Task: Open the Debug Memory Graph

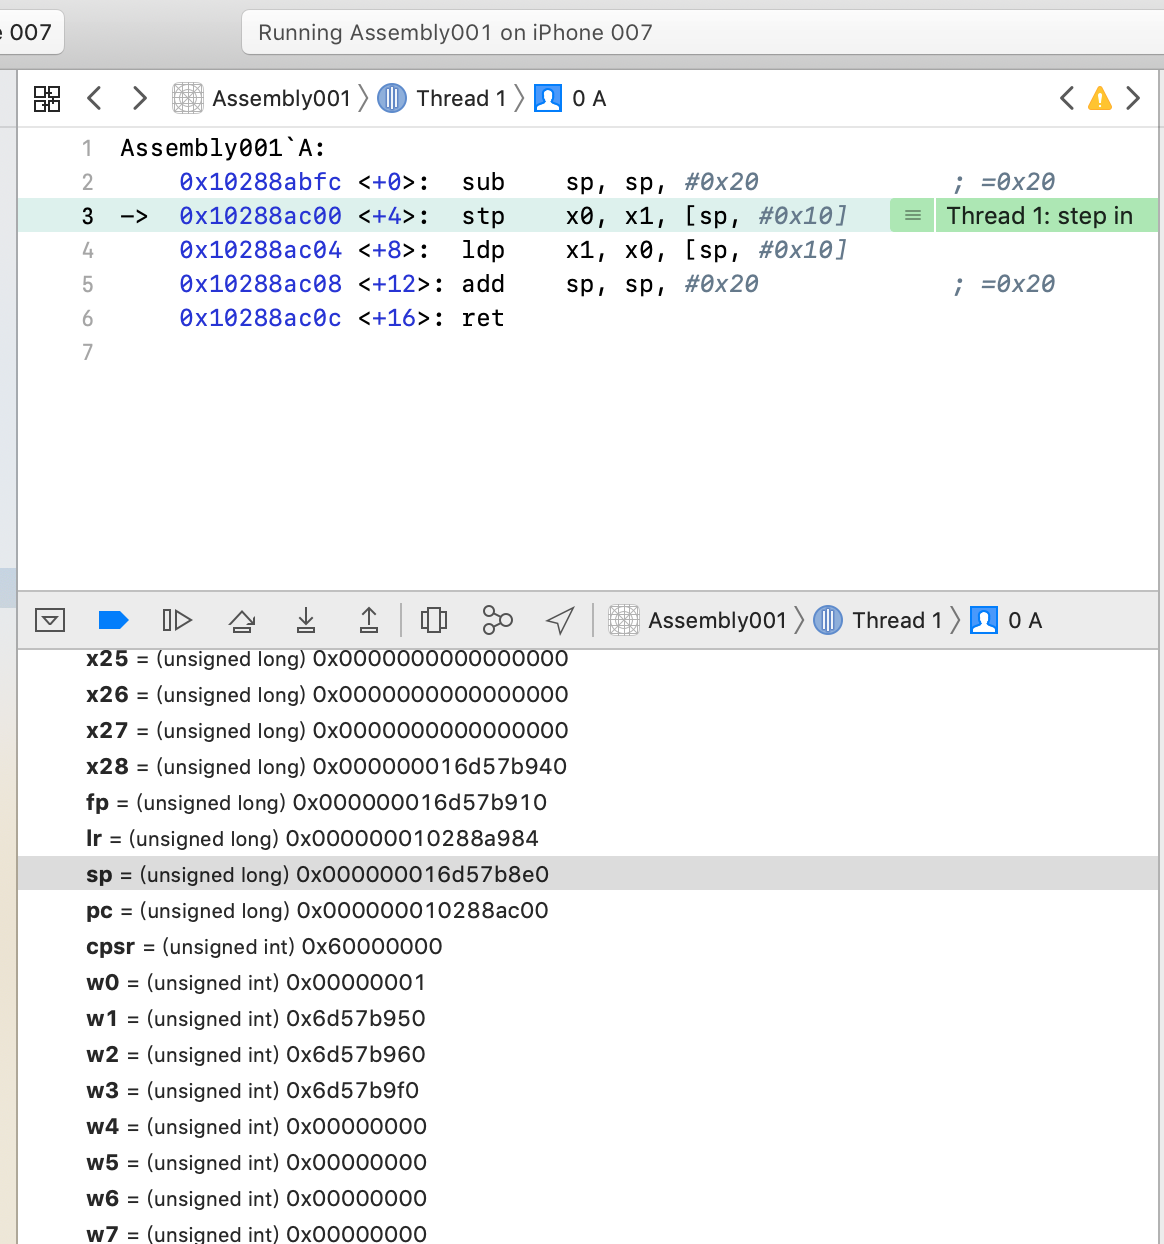Action: tap(497, 620)
